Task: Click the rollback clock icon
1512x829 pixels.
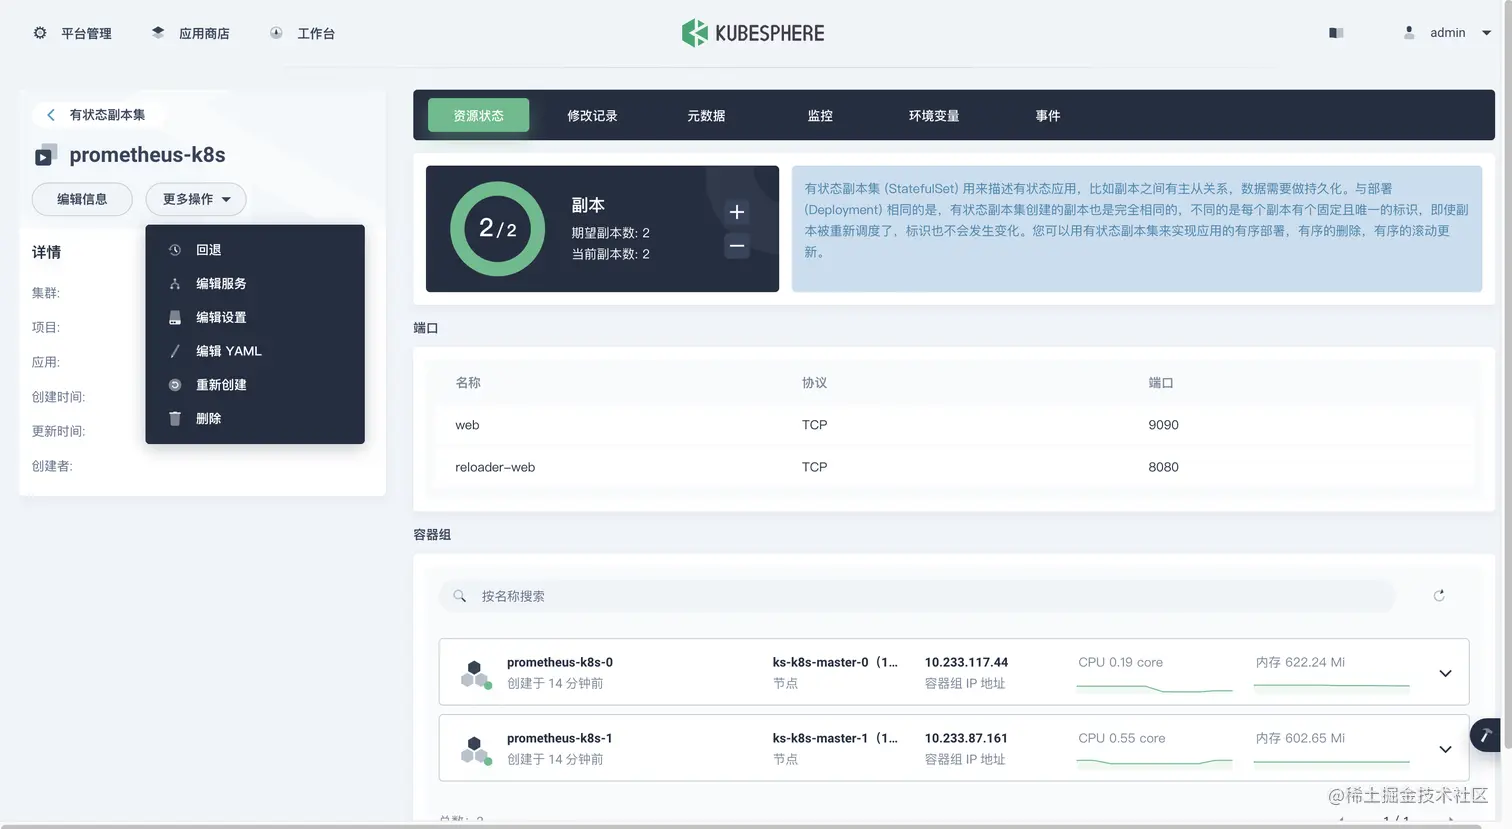Action: (175, 250)
